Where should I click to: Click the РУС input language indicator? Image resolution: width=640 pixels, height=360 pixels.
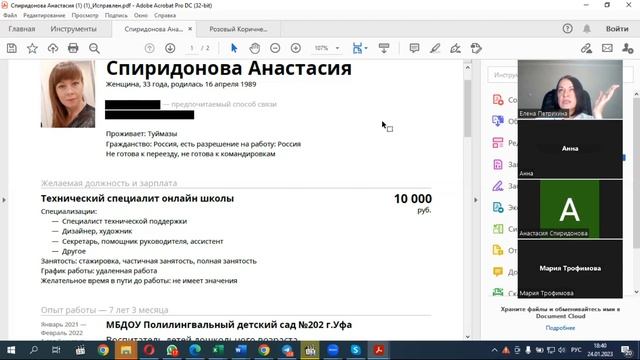click(x=576, y=350)
